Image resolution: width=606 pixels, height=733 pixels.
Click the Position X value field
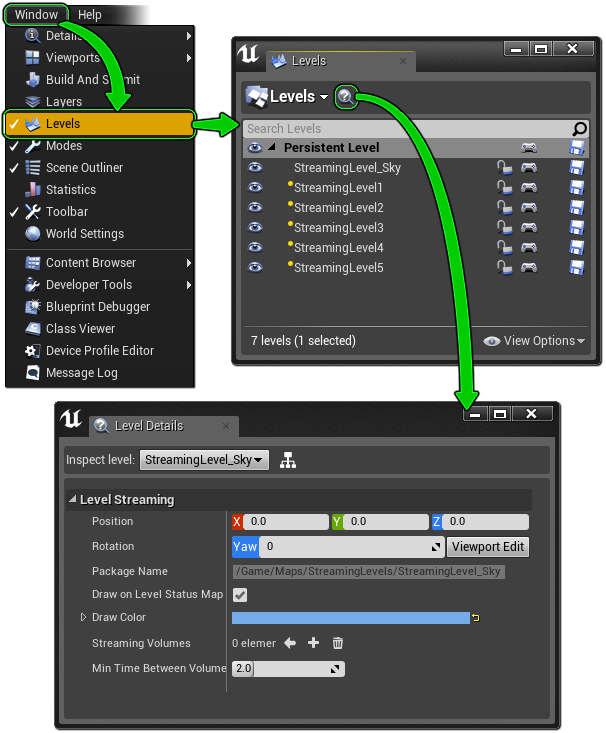pyautogui.click(x=286, y=522)
